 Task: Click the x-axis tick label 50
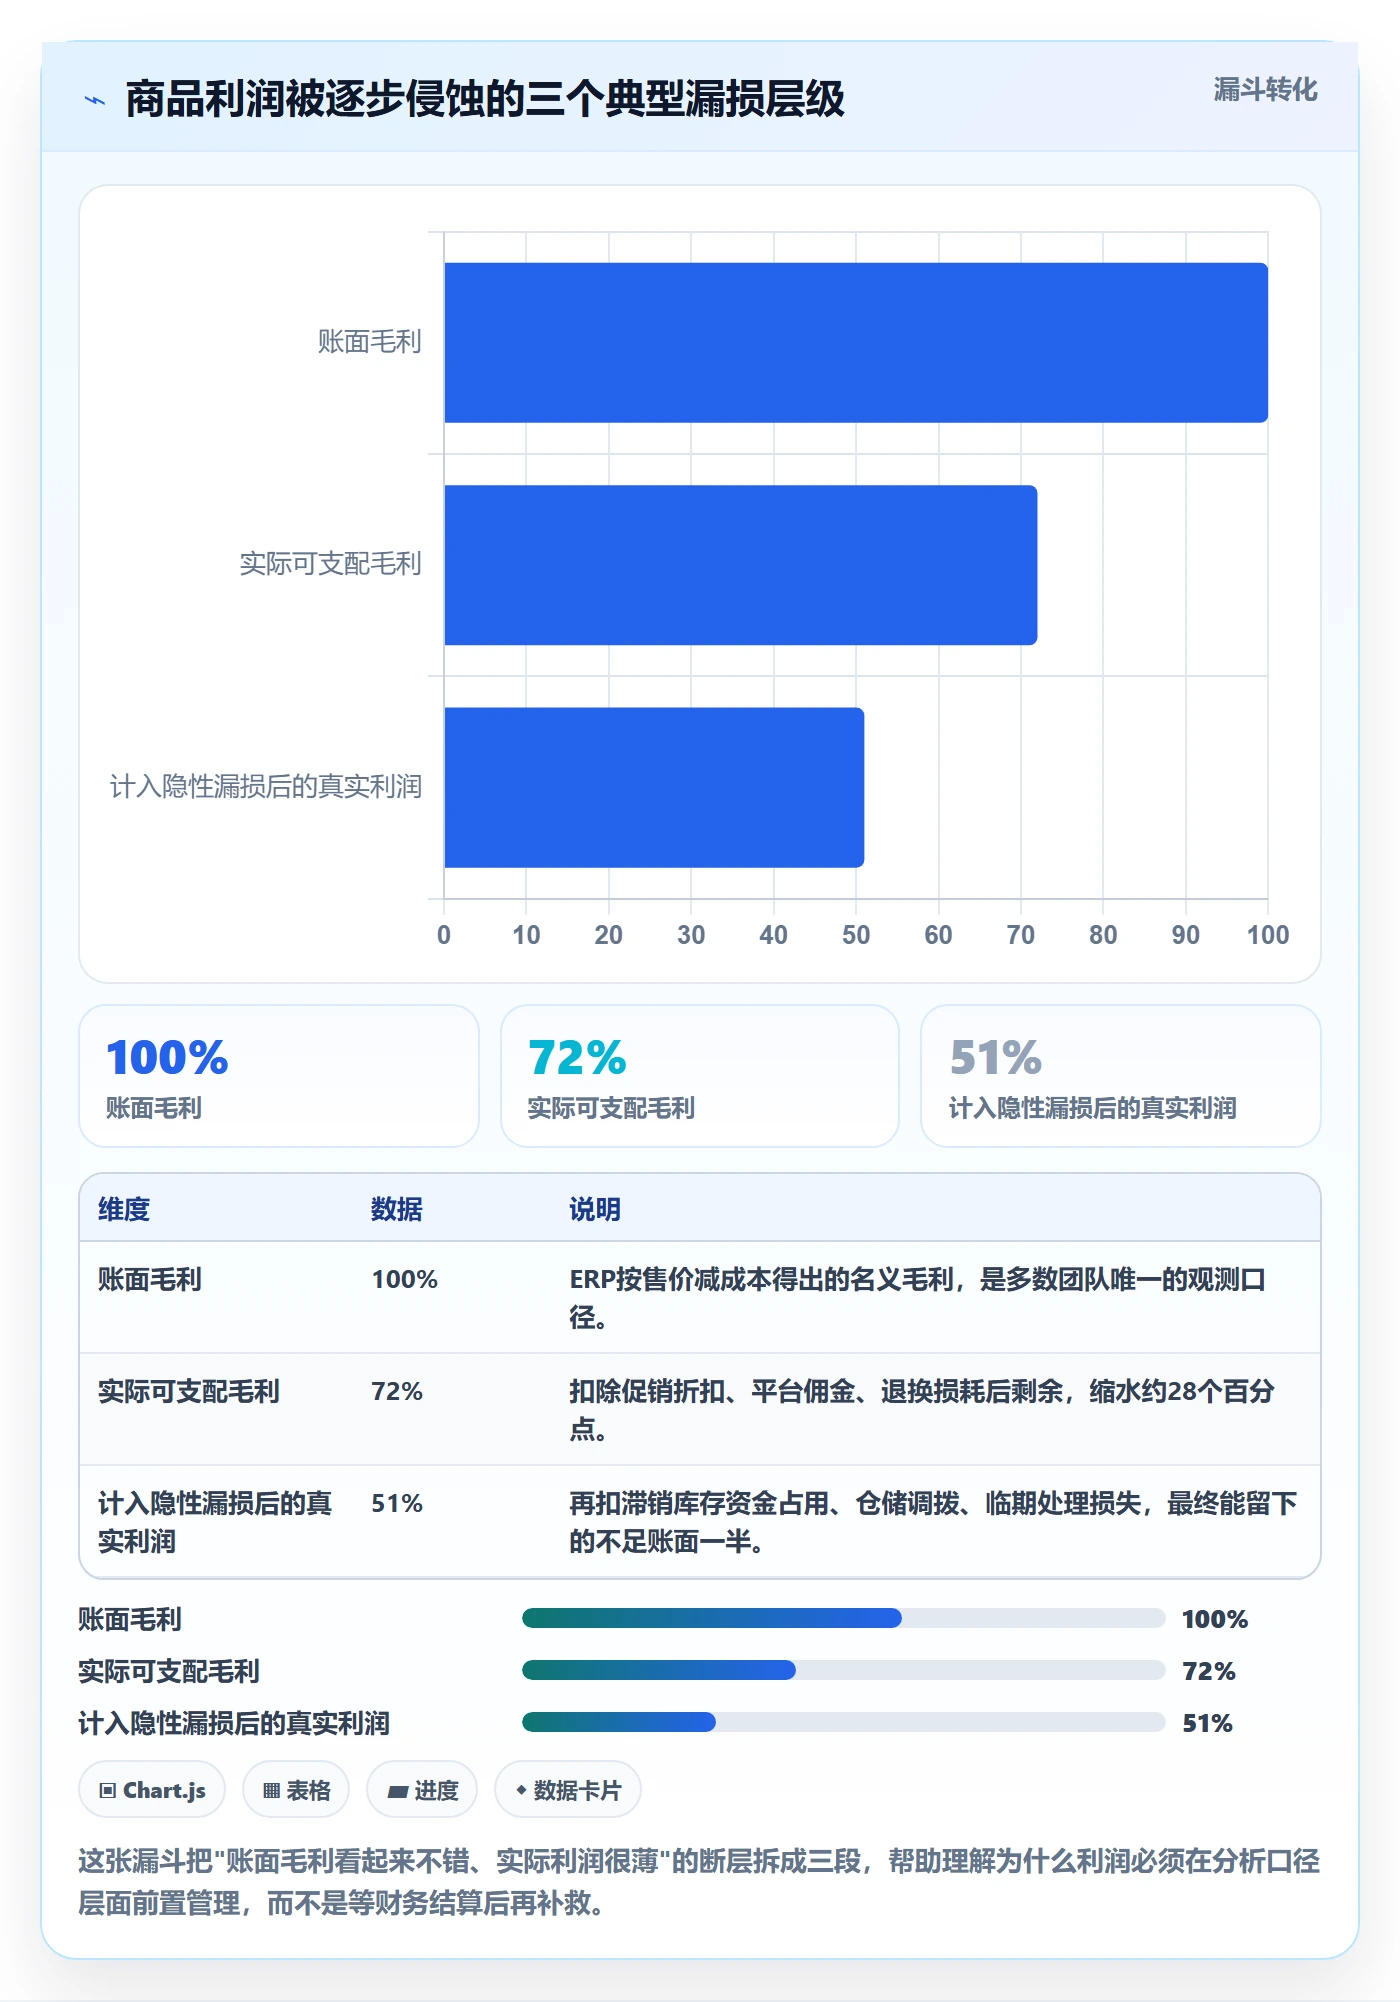856,935
